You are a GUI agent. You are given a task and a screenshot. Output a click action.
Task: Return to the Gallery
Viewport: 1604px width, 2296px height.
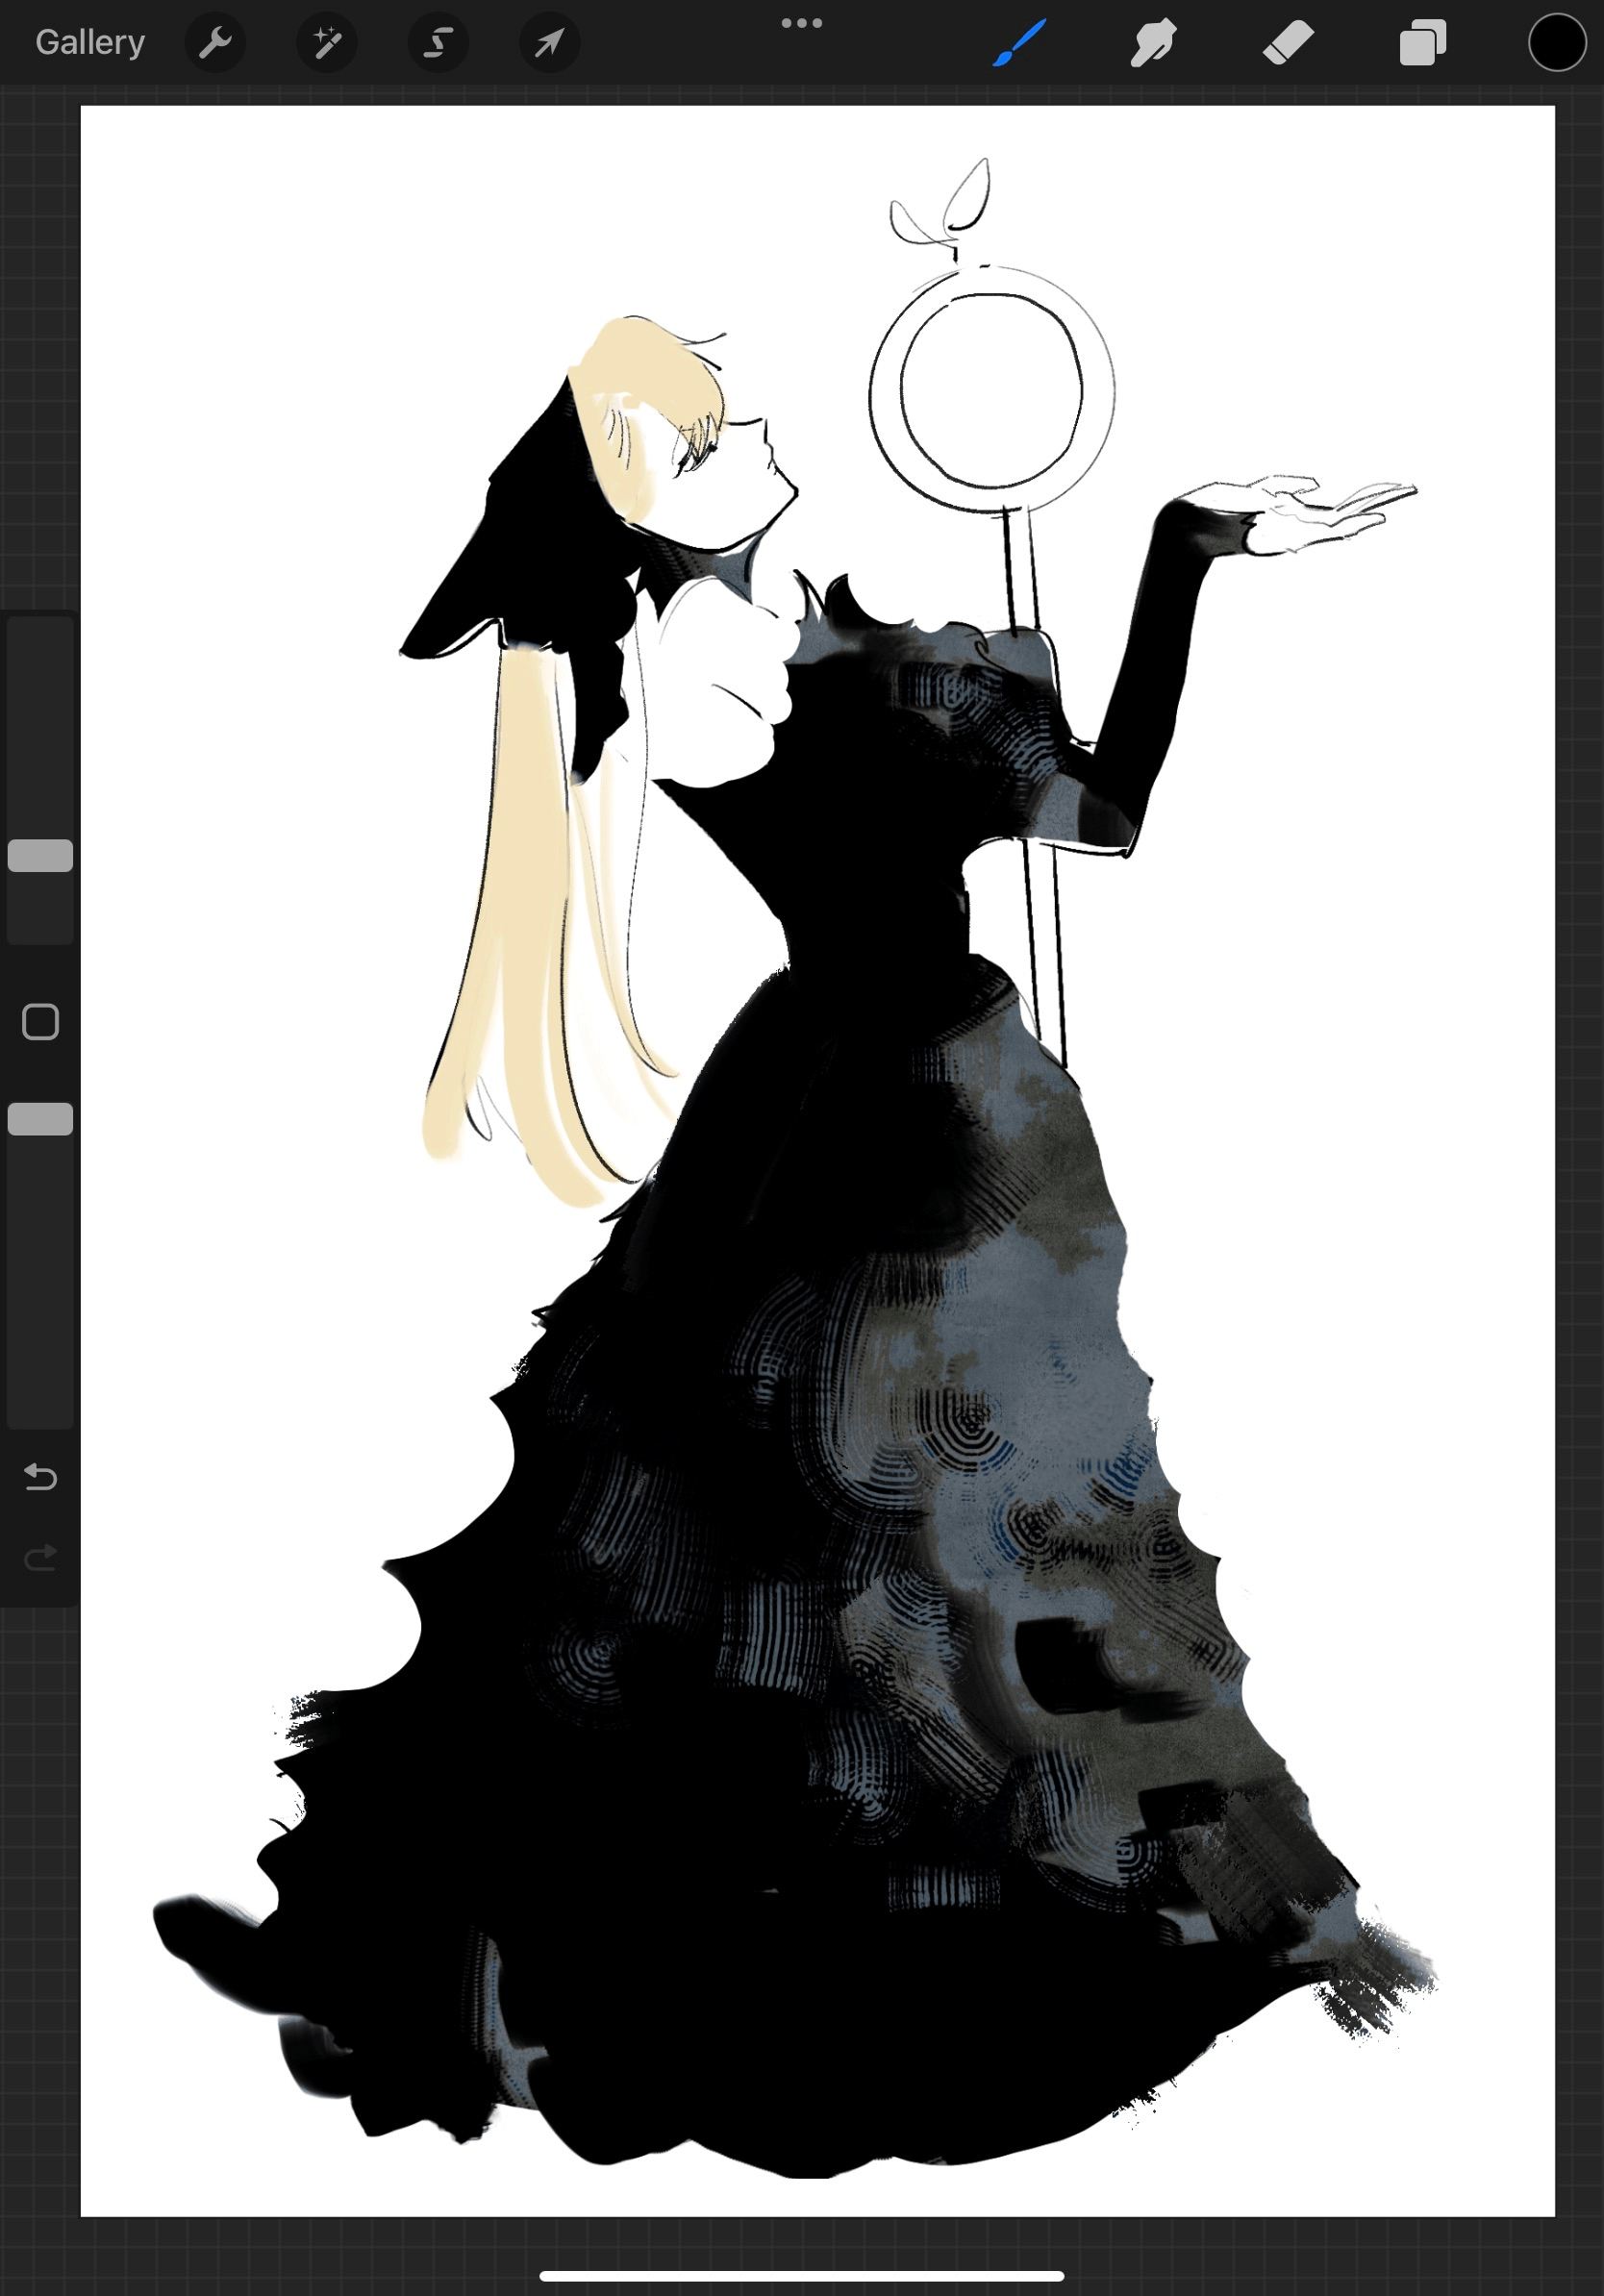pyautogui.click(x=90, y=42)
